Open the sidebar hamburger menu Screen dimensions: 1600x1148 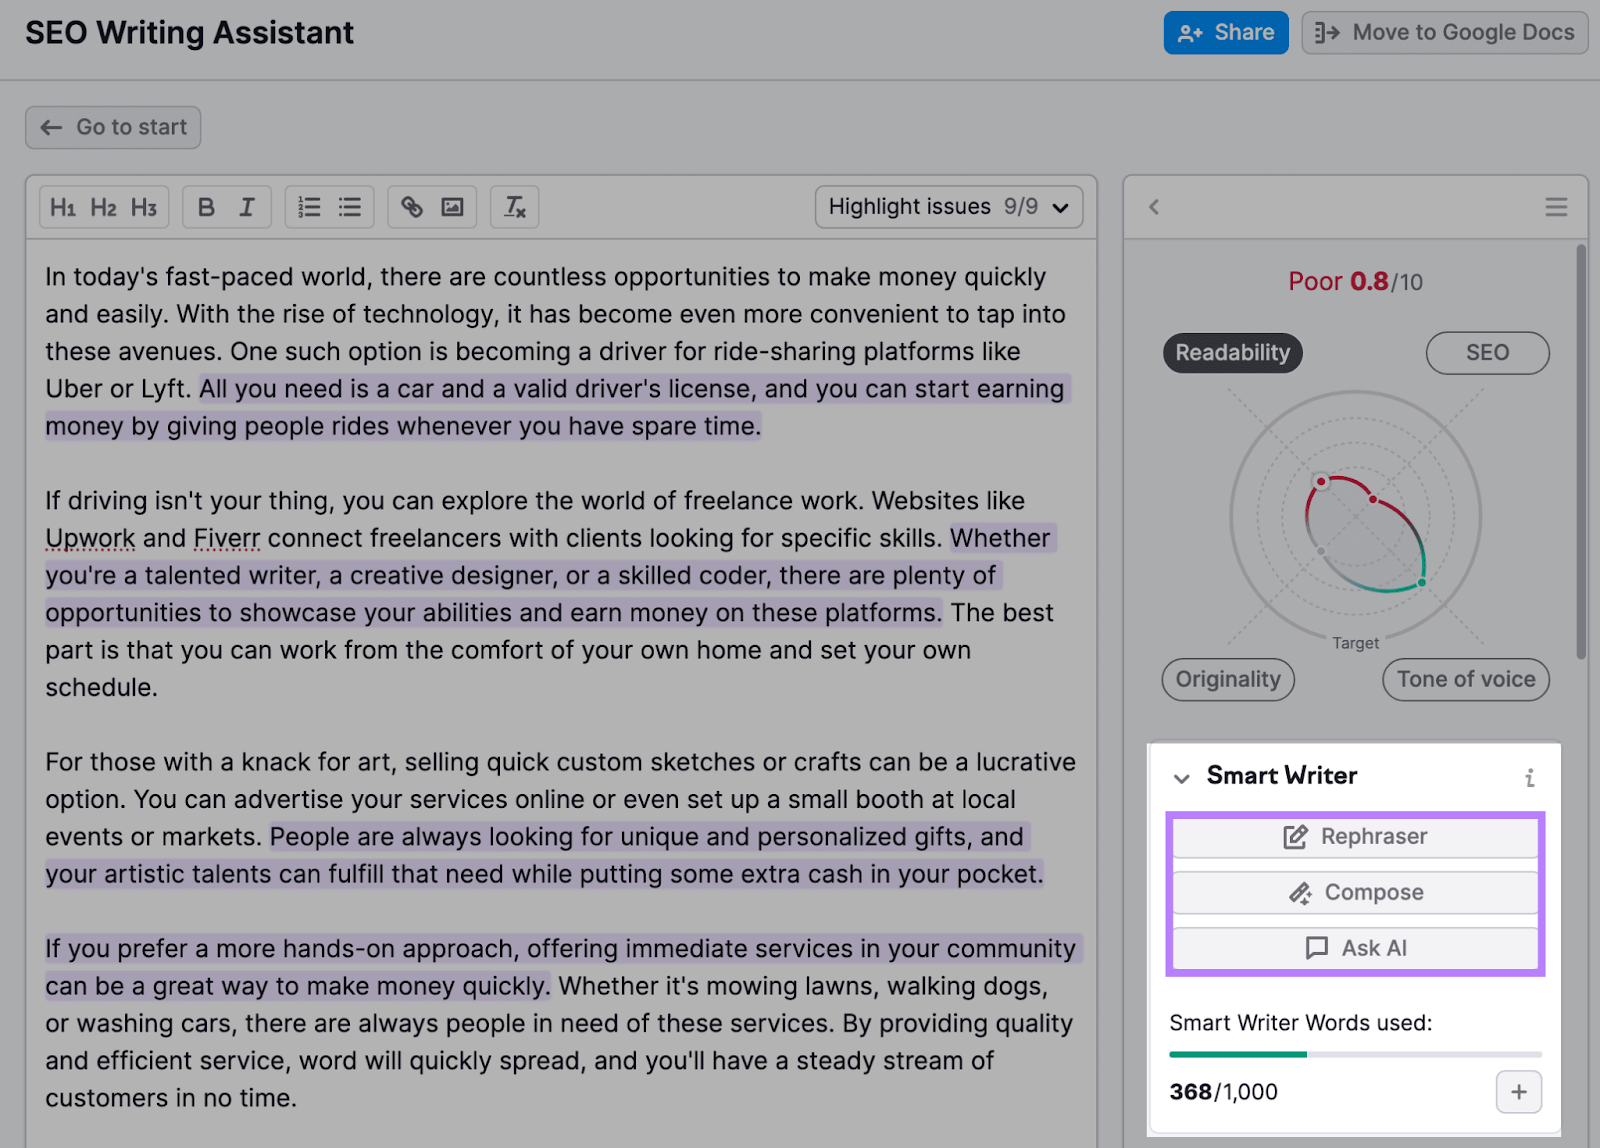pos(1556,207)
